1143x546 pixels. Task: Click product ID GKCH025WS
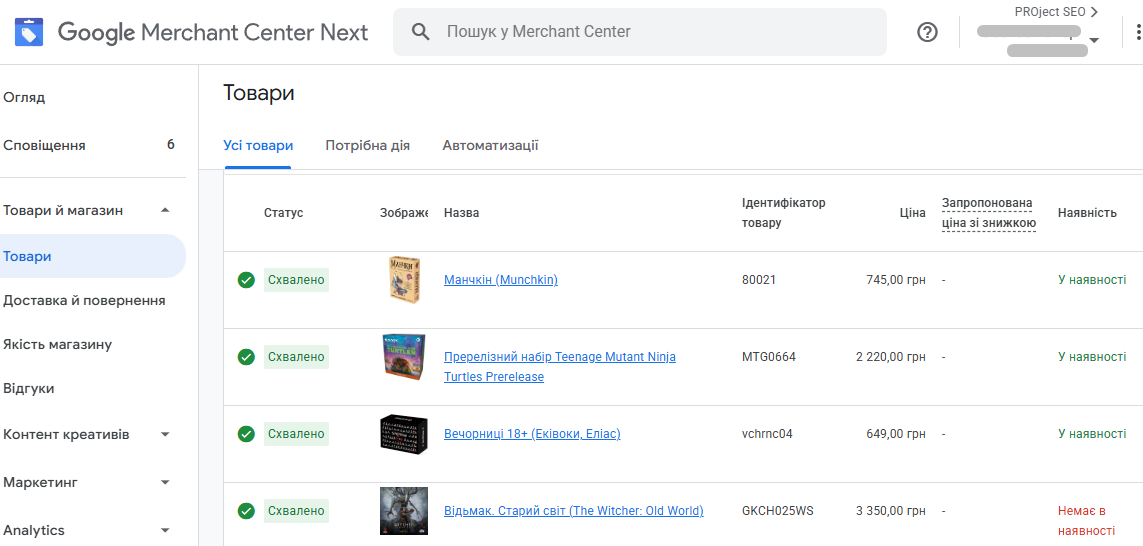click(x=778, y=511)
